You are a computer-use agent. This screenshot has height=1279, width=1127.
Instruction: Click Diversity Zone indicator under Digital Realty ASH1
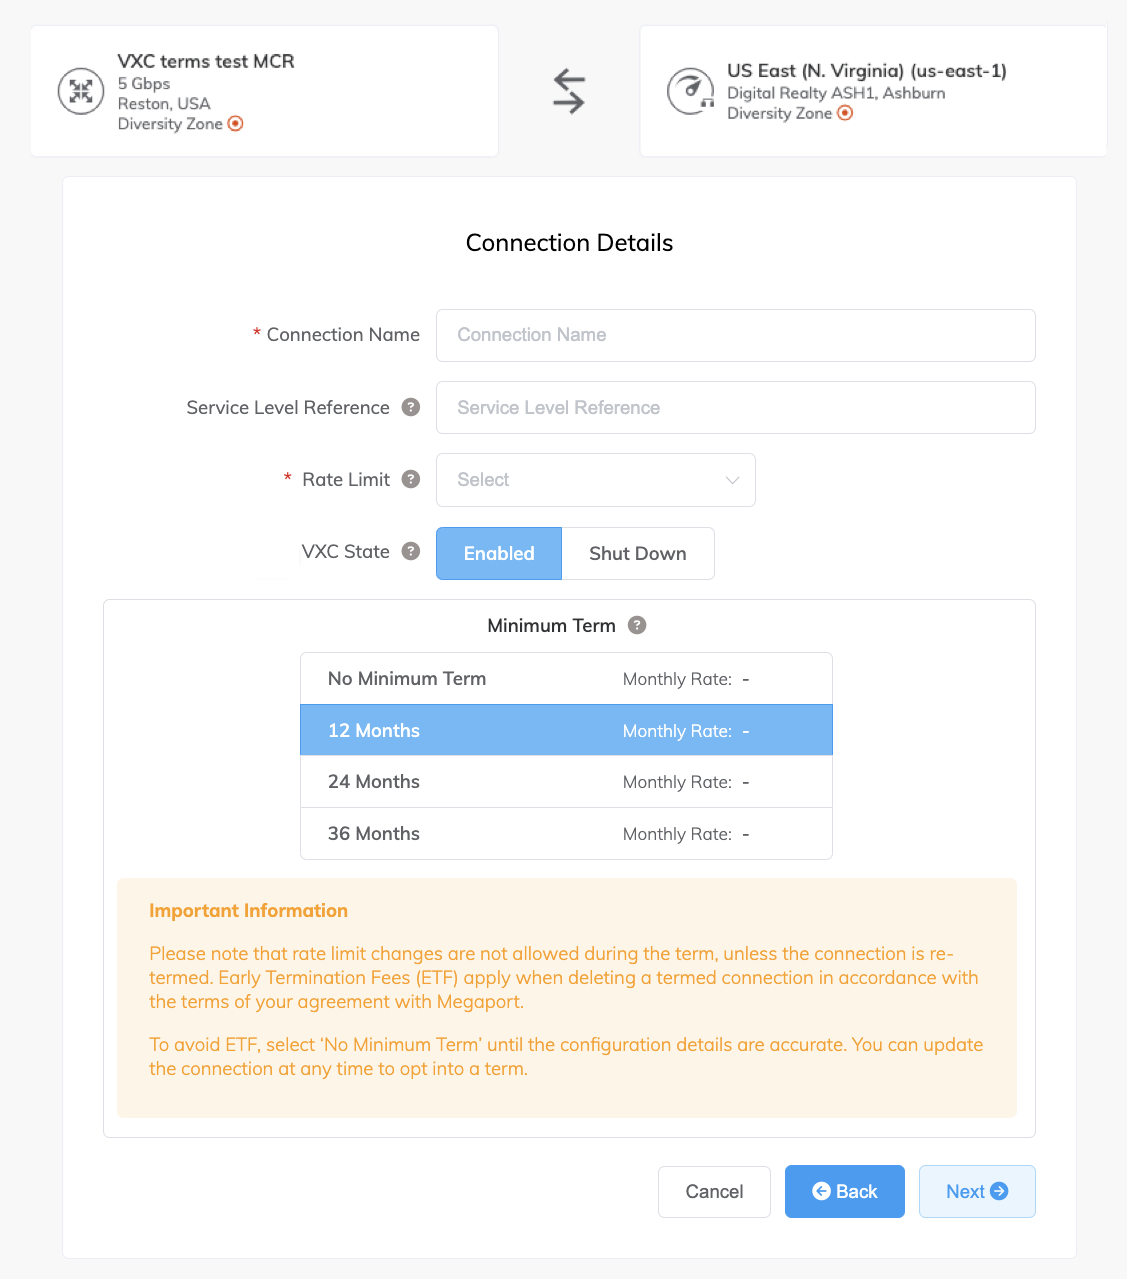pyautogui.click(x=845, y=113)
